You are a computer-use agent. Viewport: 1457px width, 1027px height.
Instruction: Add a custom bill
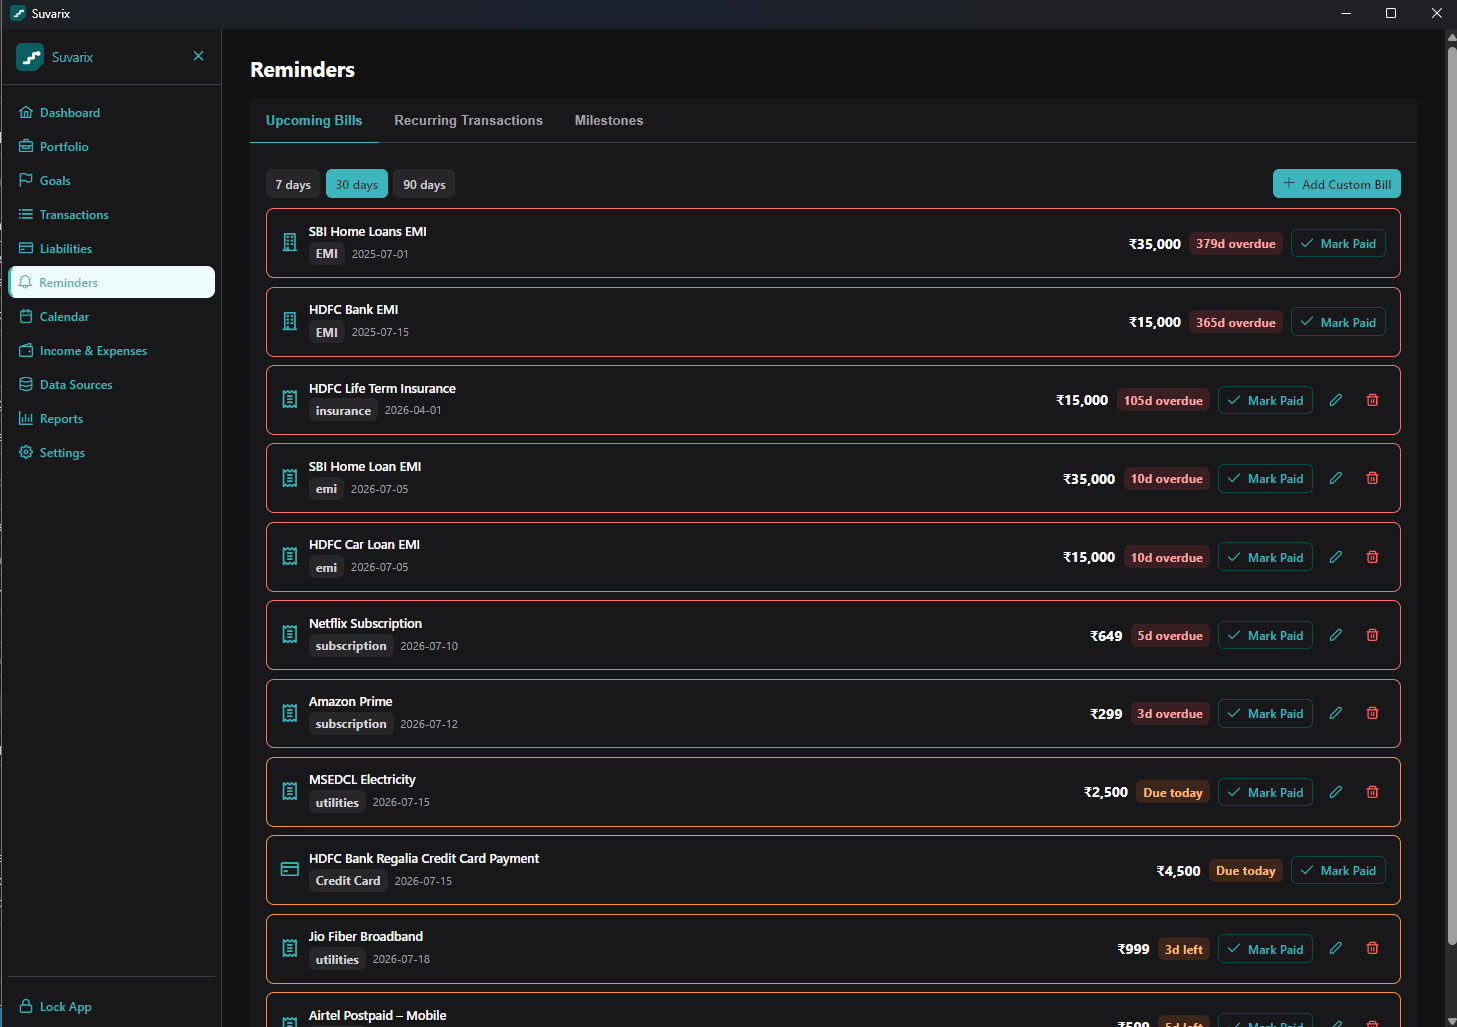click(x=1337, y=184)
